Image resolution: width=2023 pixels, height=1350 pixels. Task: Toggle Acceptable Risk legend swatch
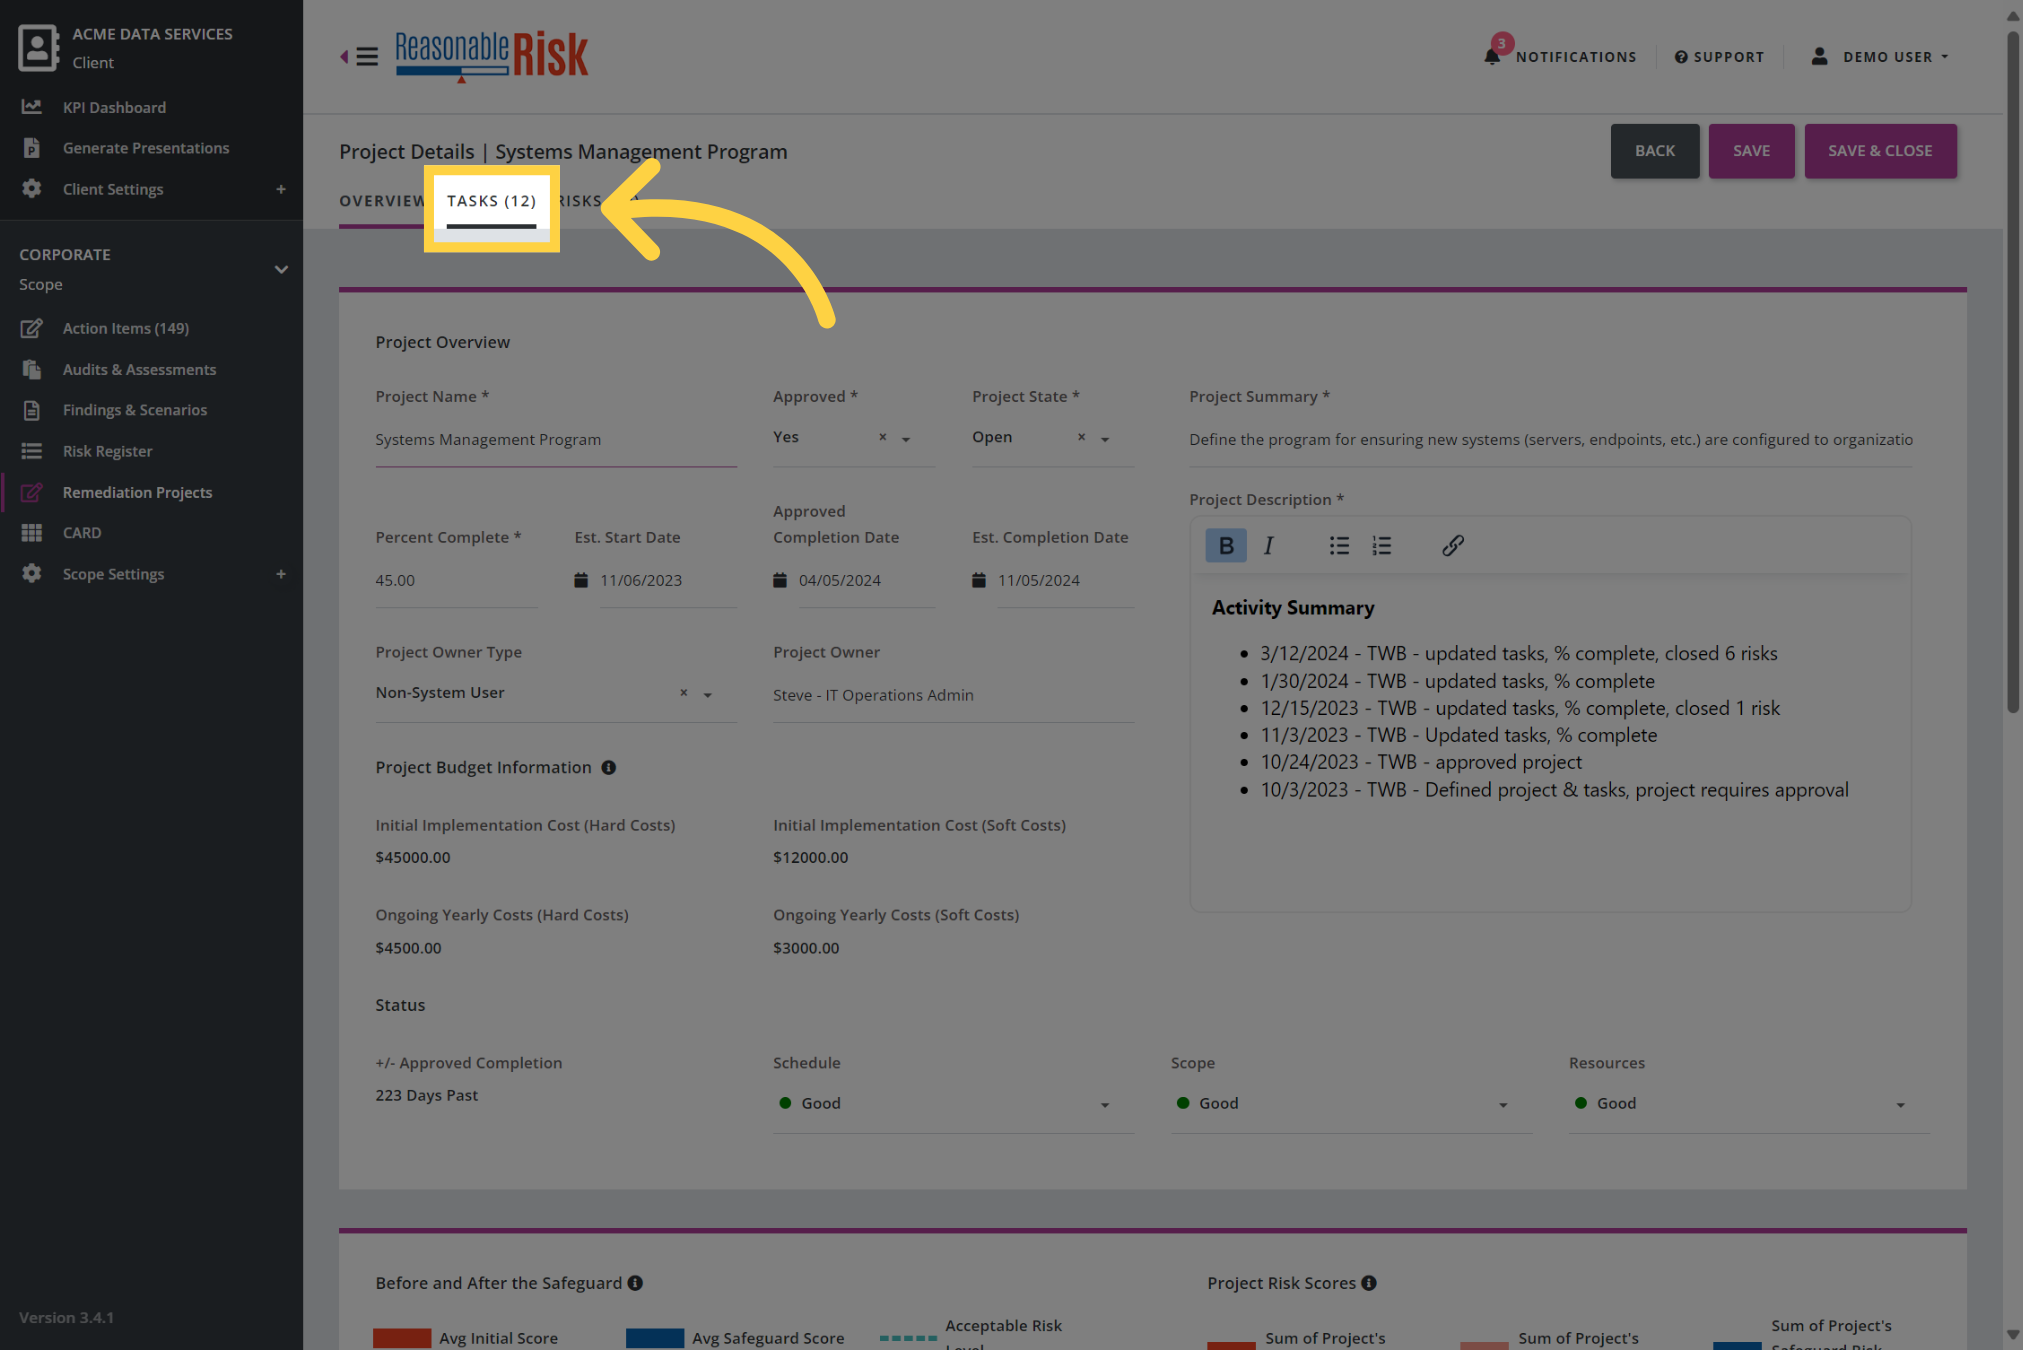point(908,1338)
